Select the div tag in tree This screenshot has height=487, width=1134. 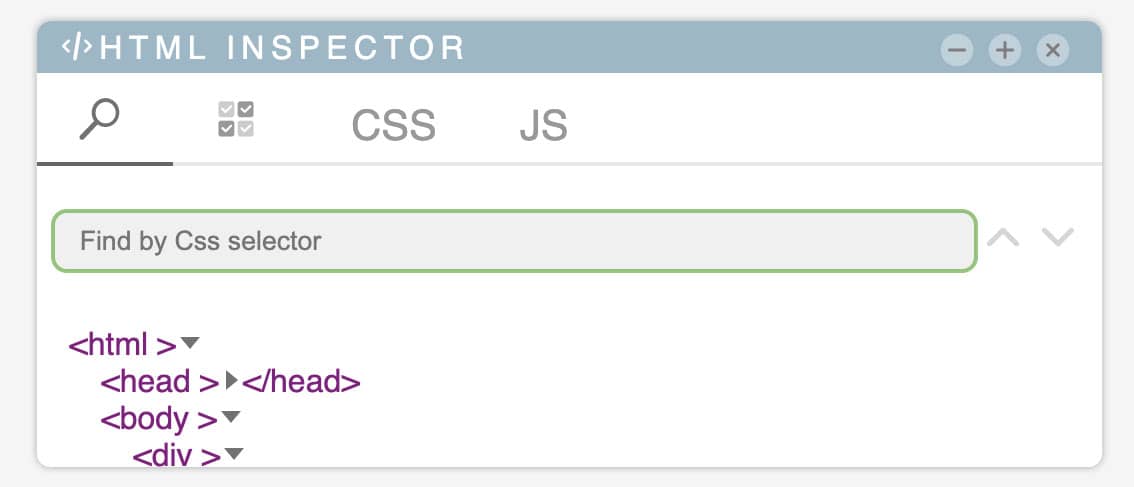(x=177, y=456)
